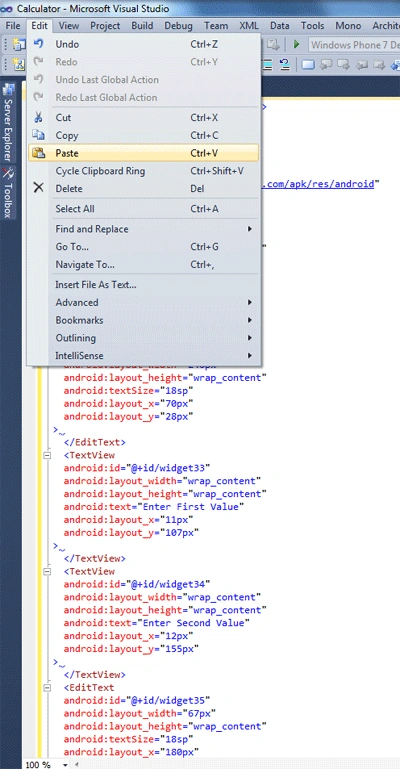This screenshot has width=400, height=769.
Task: Open the File menu
Action: [x=13, y=26]
